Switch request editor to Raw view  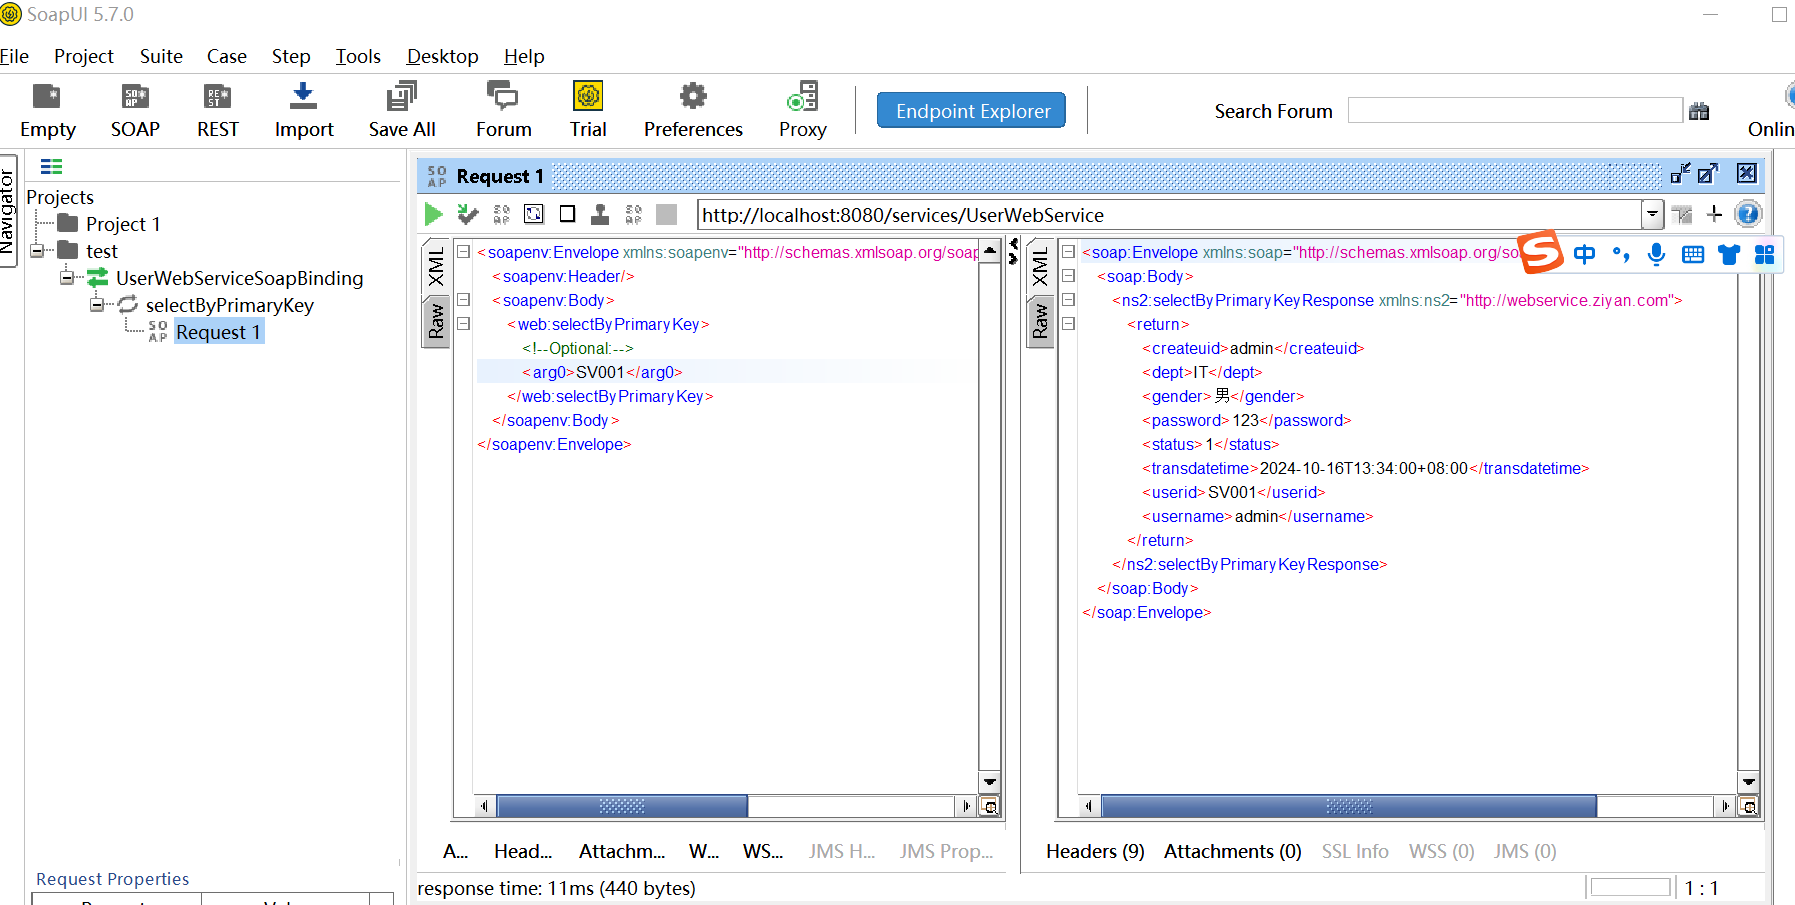(x=436, y=322)
